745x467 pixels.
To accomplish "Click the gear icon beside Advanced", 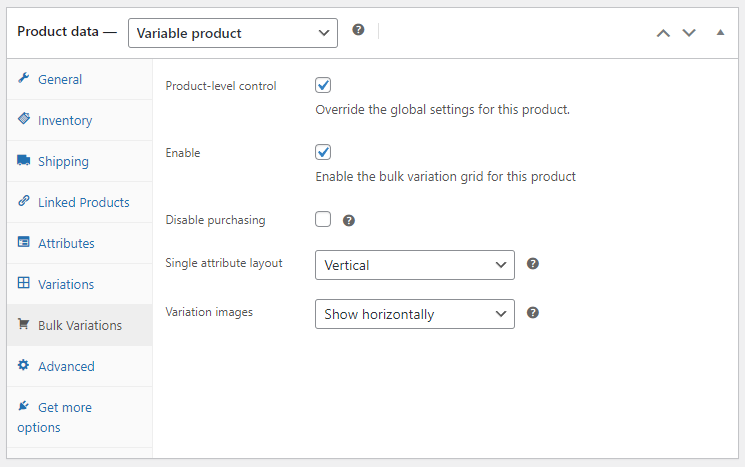I will (x=24, y=365).
